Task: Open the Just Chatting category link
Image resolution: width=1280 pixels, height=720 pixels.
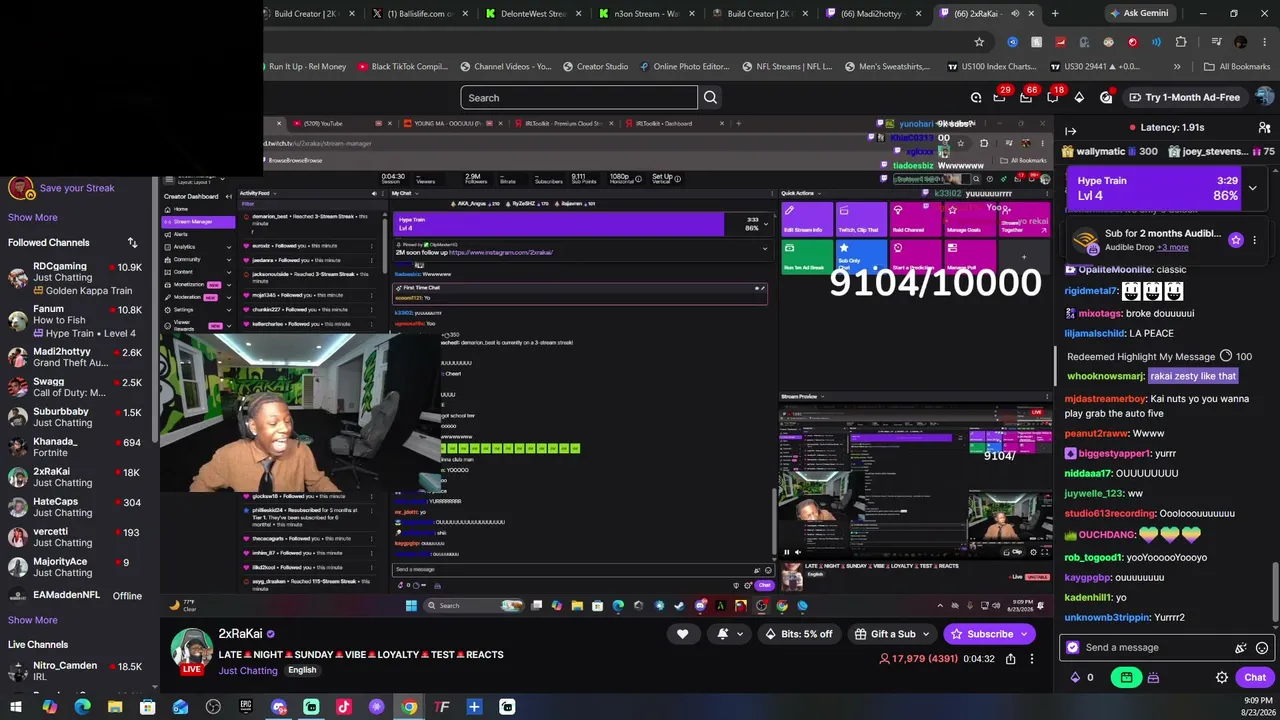Action: [248, 671]
